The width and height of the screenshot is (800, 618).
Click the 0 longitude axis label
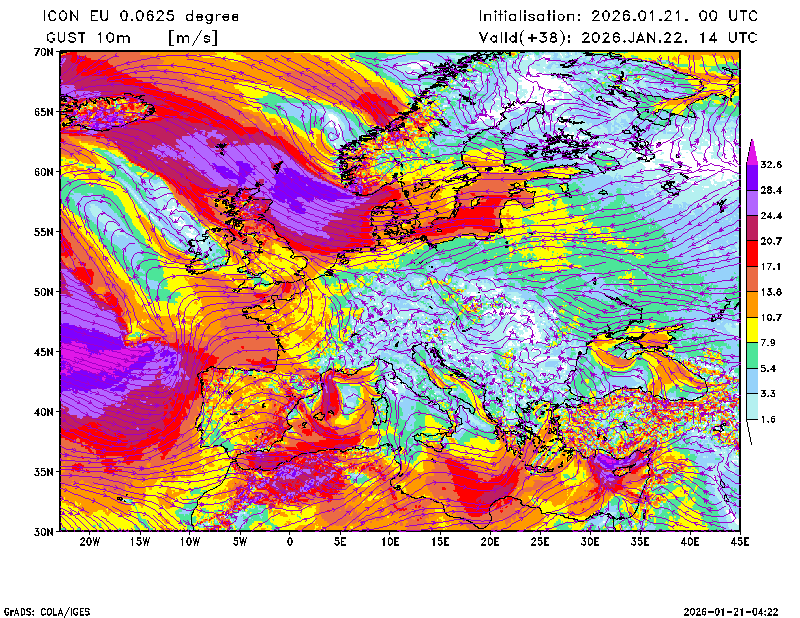click(x=290, y=542)
